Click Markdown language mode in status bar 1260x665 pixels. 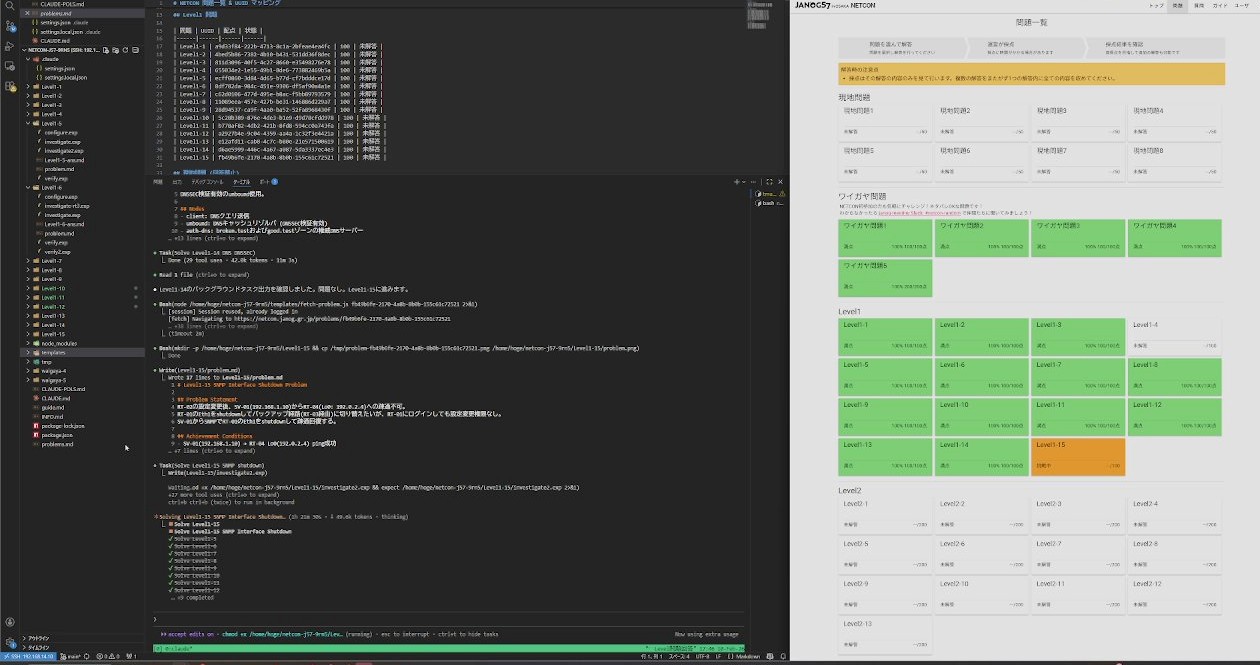pyautogui.click(x=744, y=656)
